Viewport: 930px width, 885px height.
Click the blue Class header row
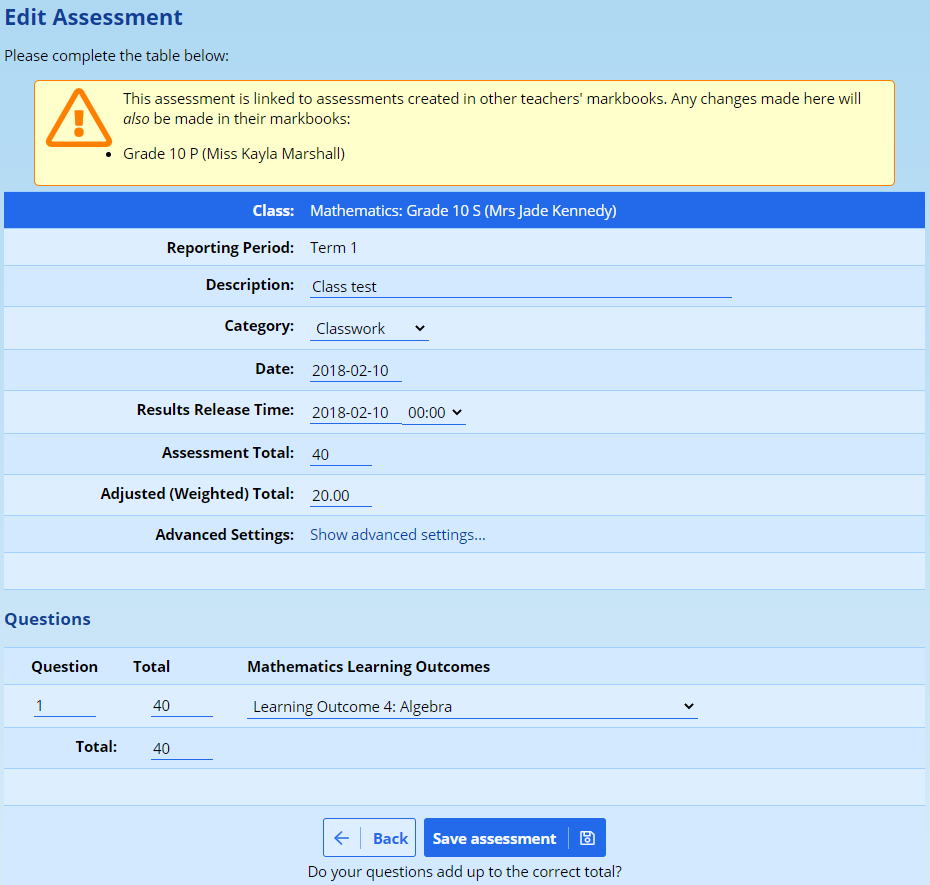point(464,211)
